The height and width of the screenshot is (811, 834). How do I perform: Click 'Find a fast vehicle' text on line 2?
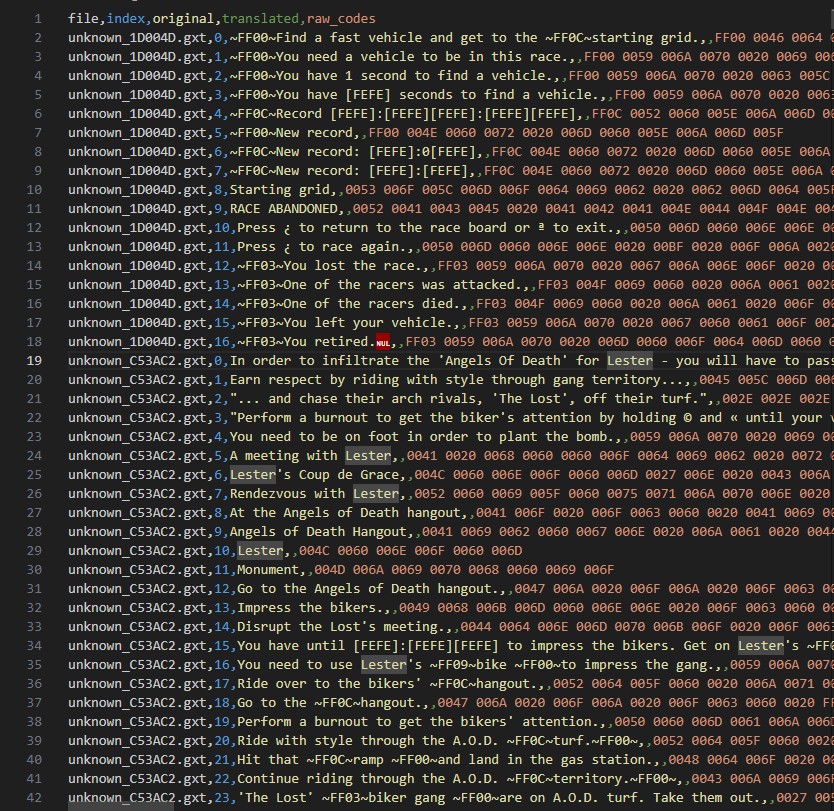(349, 38)
